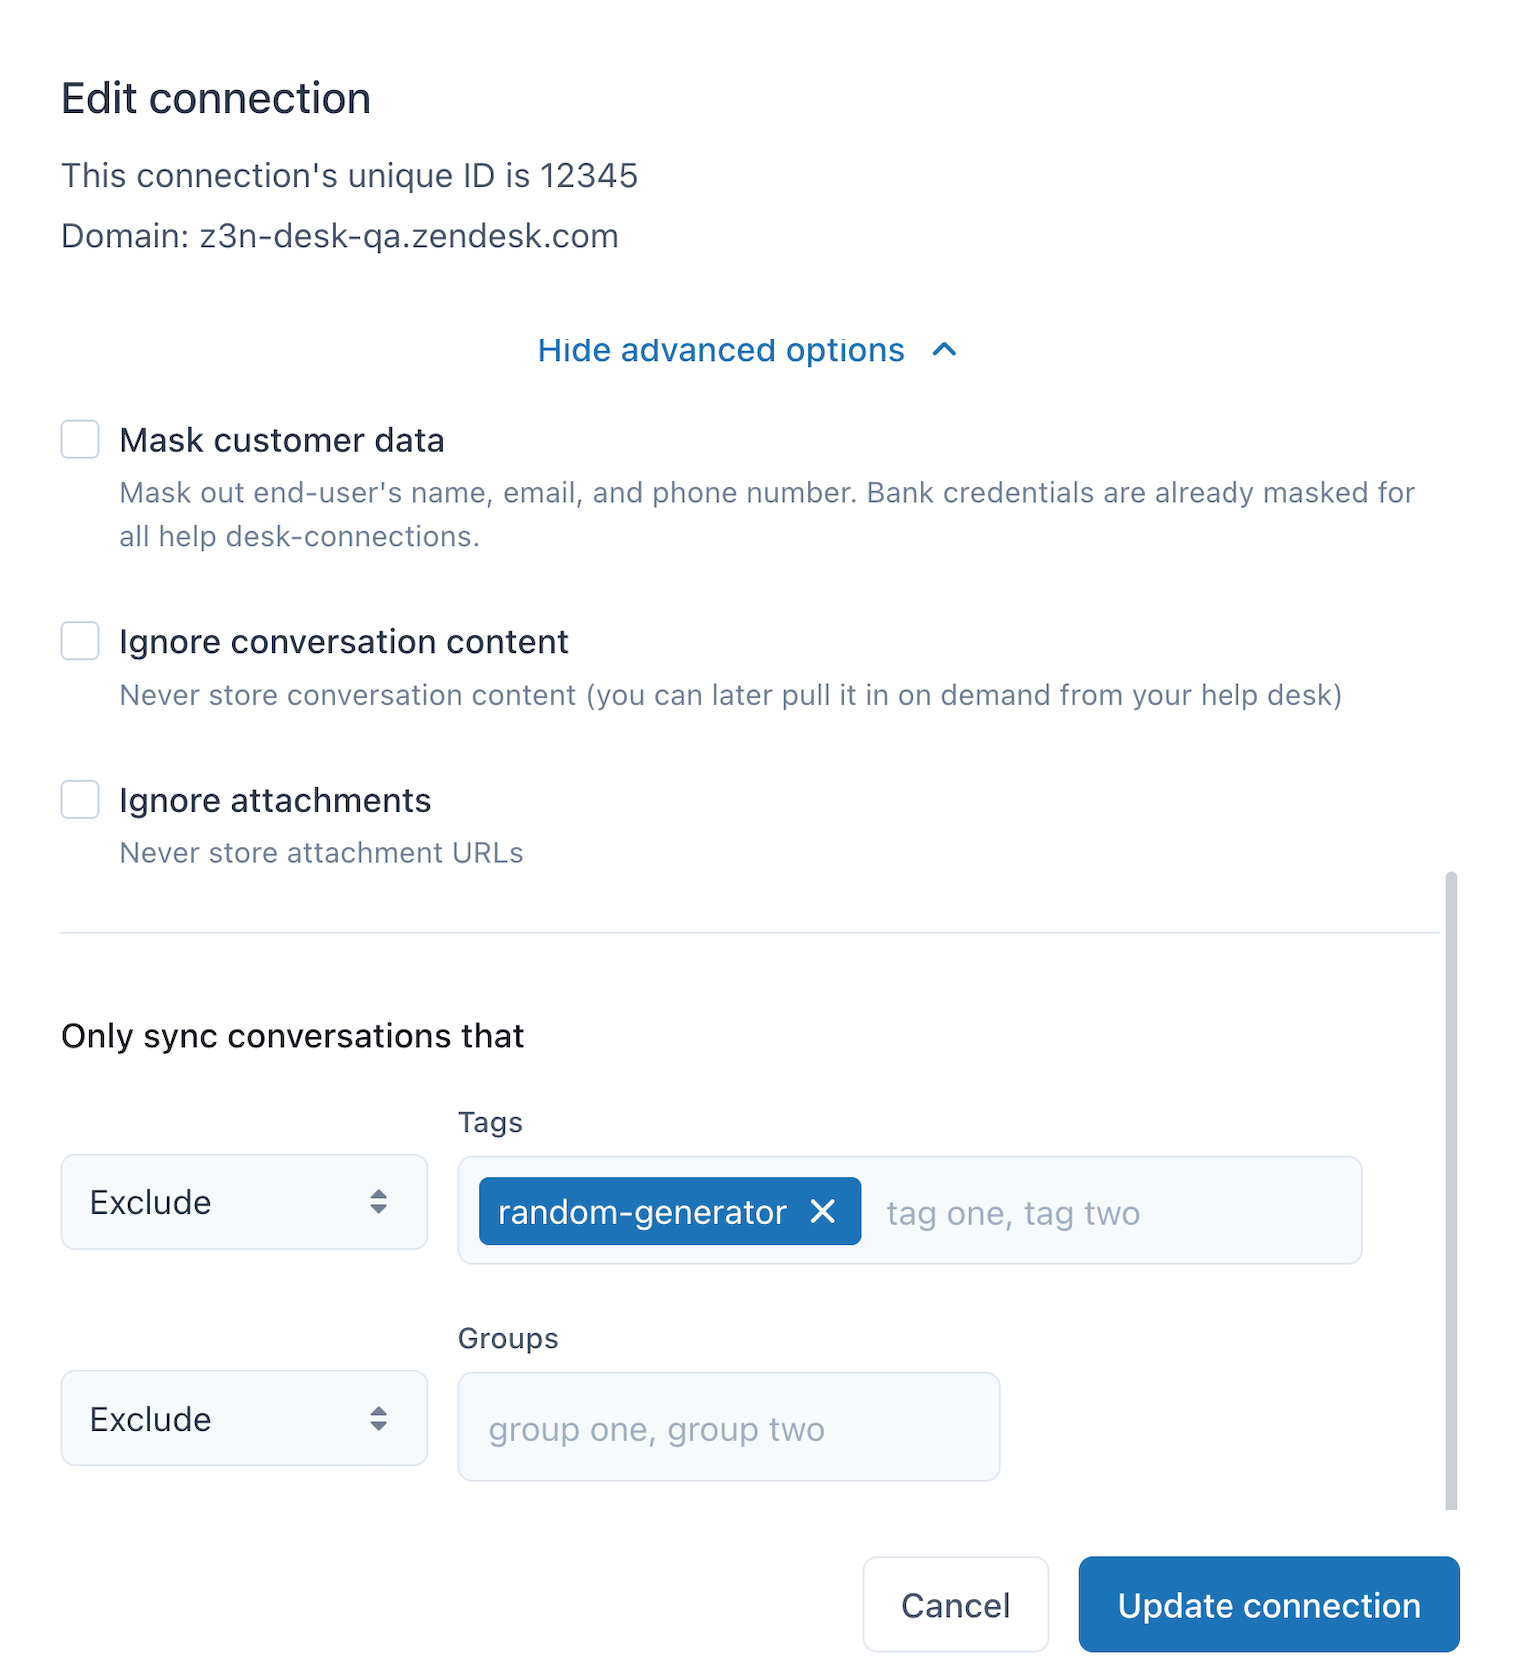Click the domain text z3n-desk-qa.zendesk.com
The height and width of the screenshot is (1679, 1534).
click(408, 236)
